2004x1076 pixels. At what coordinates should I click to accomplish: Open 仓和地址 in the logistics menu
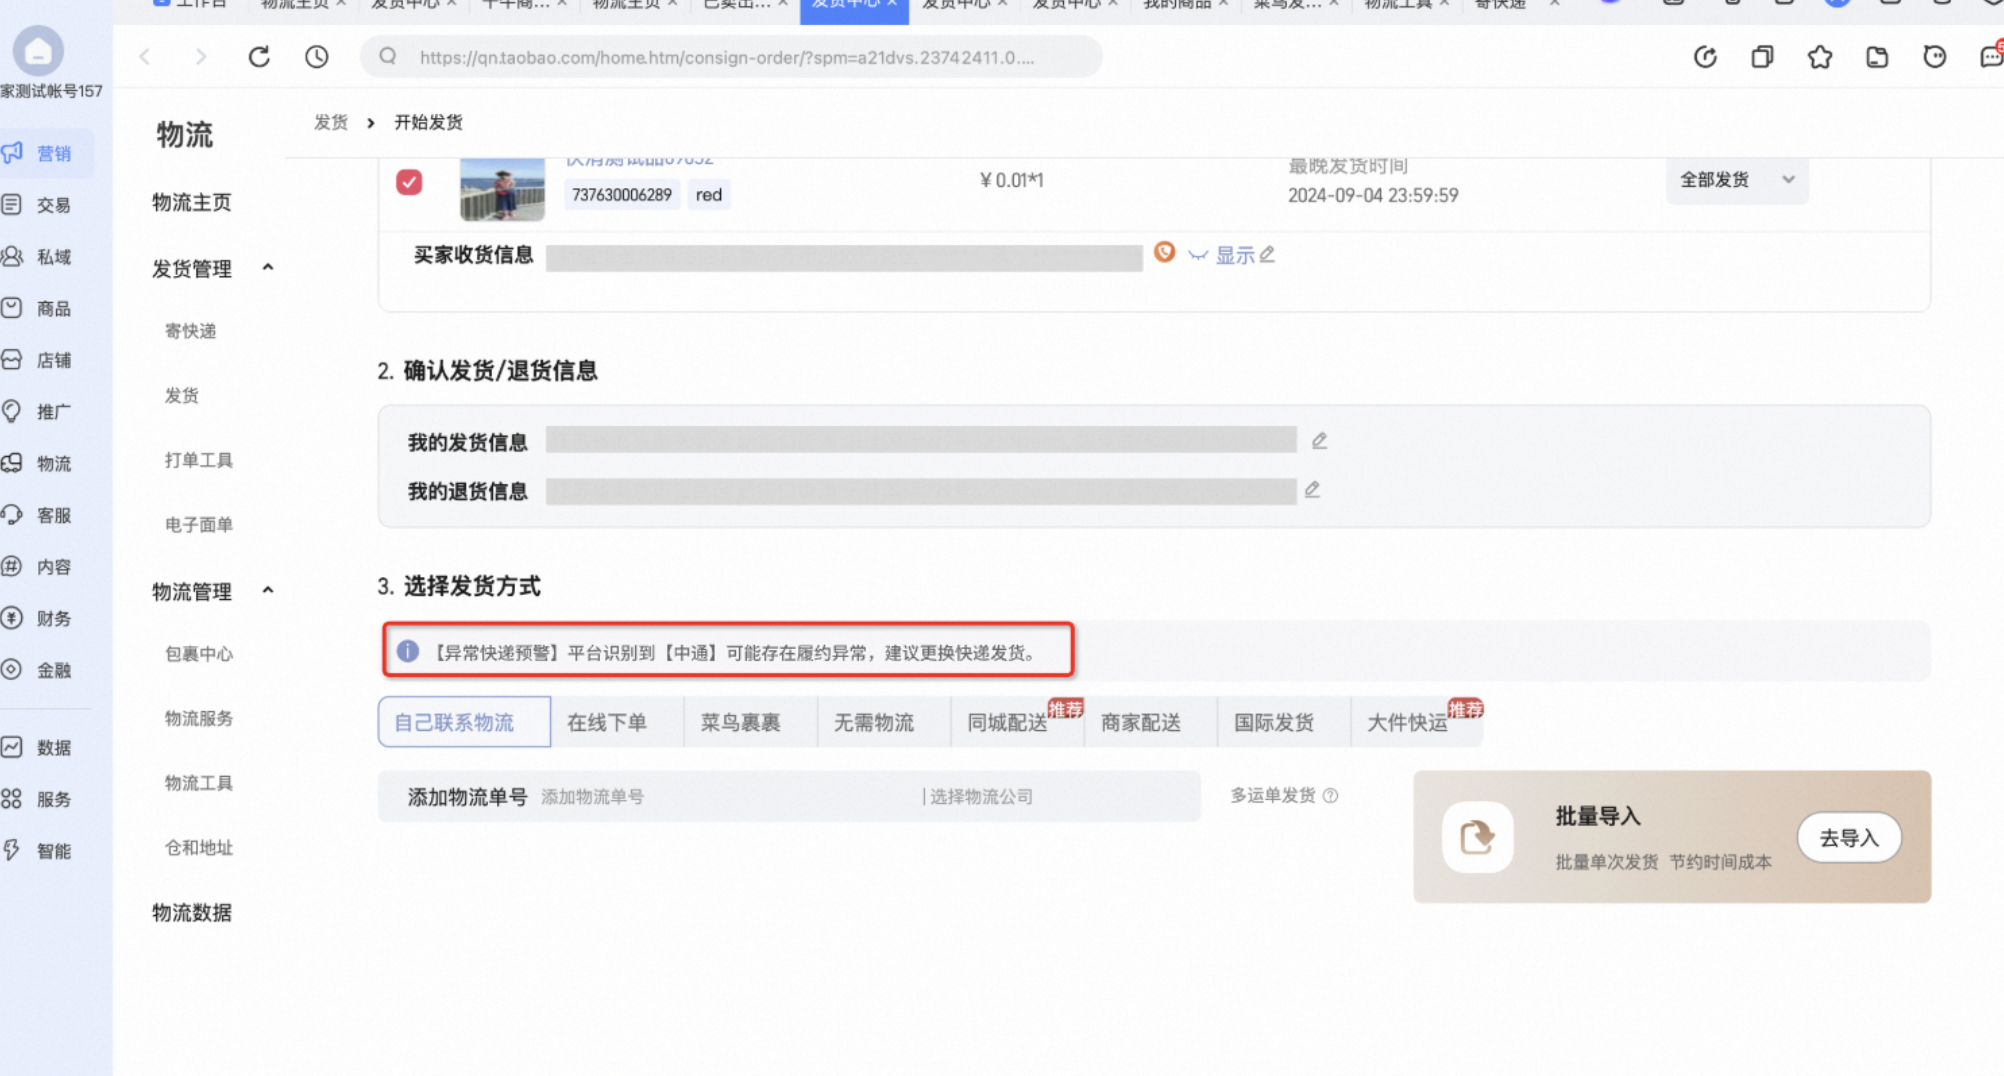(199, 848)
